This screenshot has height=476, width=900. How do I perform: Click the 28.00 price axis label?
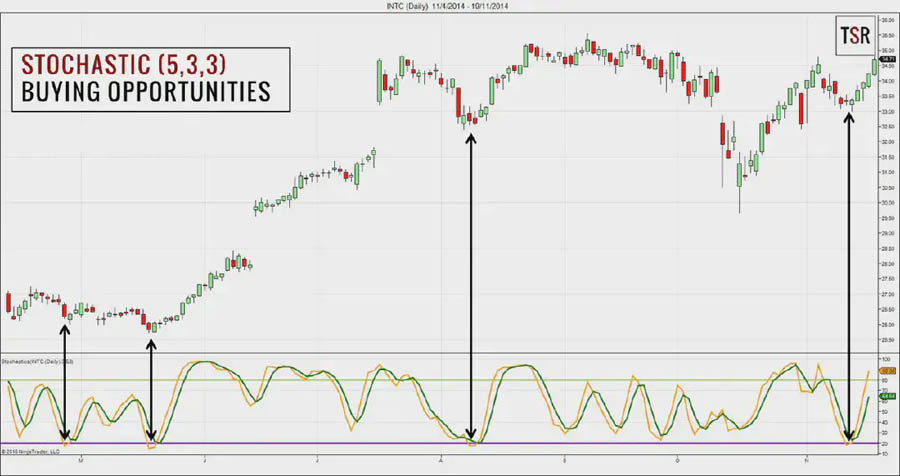coord(888,264)
